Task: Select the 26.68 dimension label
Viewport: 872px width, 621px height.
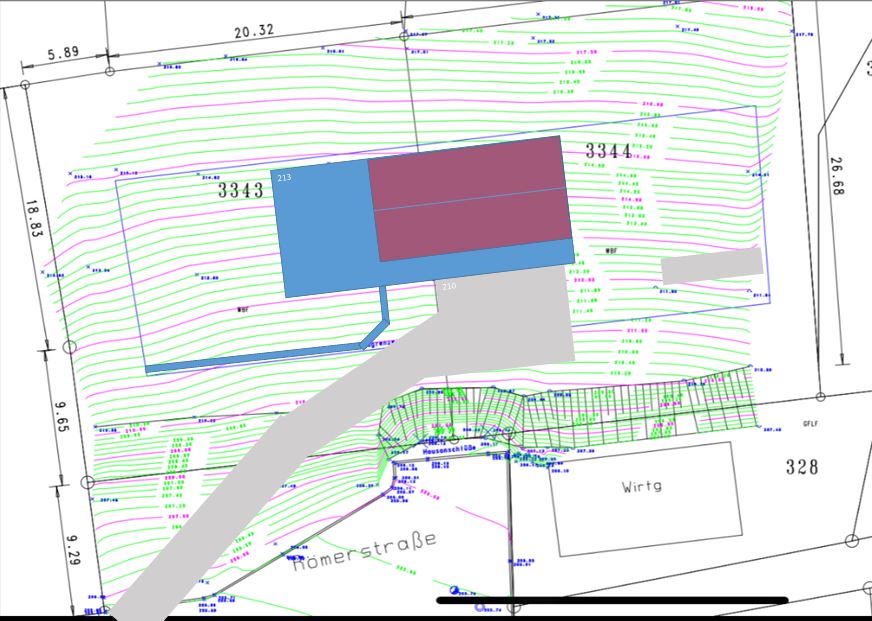Action: (839, 178)
